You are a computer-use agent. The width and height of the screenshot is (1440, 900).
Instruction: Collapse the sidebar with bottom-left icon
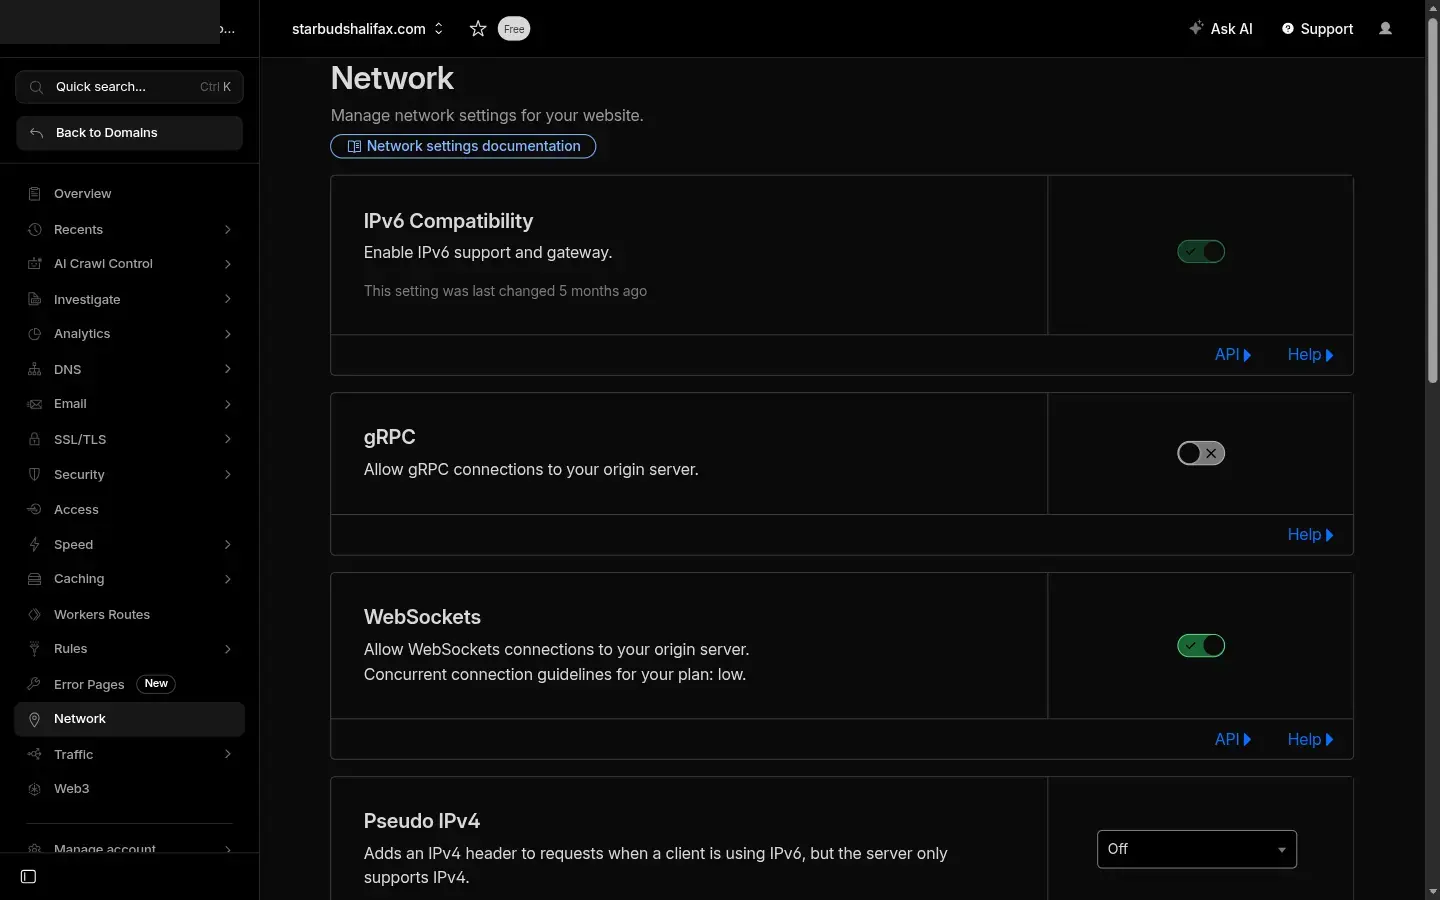coord(27,877)
